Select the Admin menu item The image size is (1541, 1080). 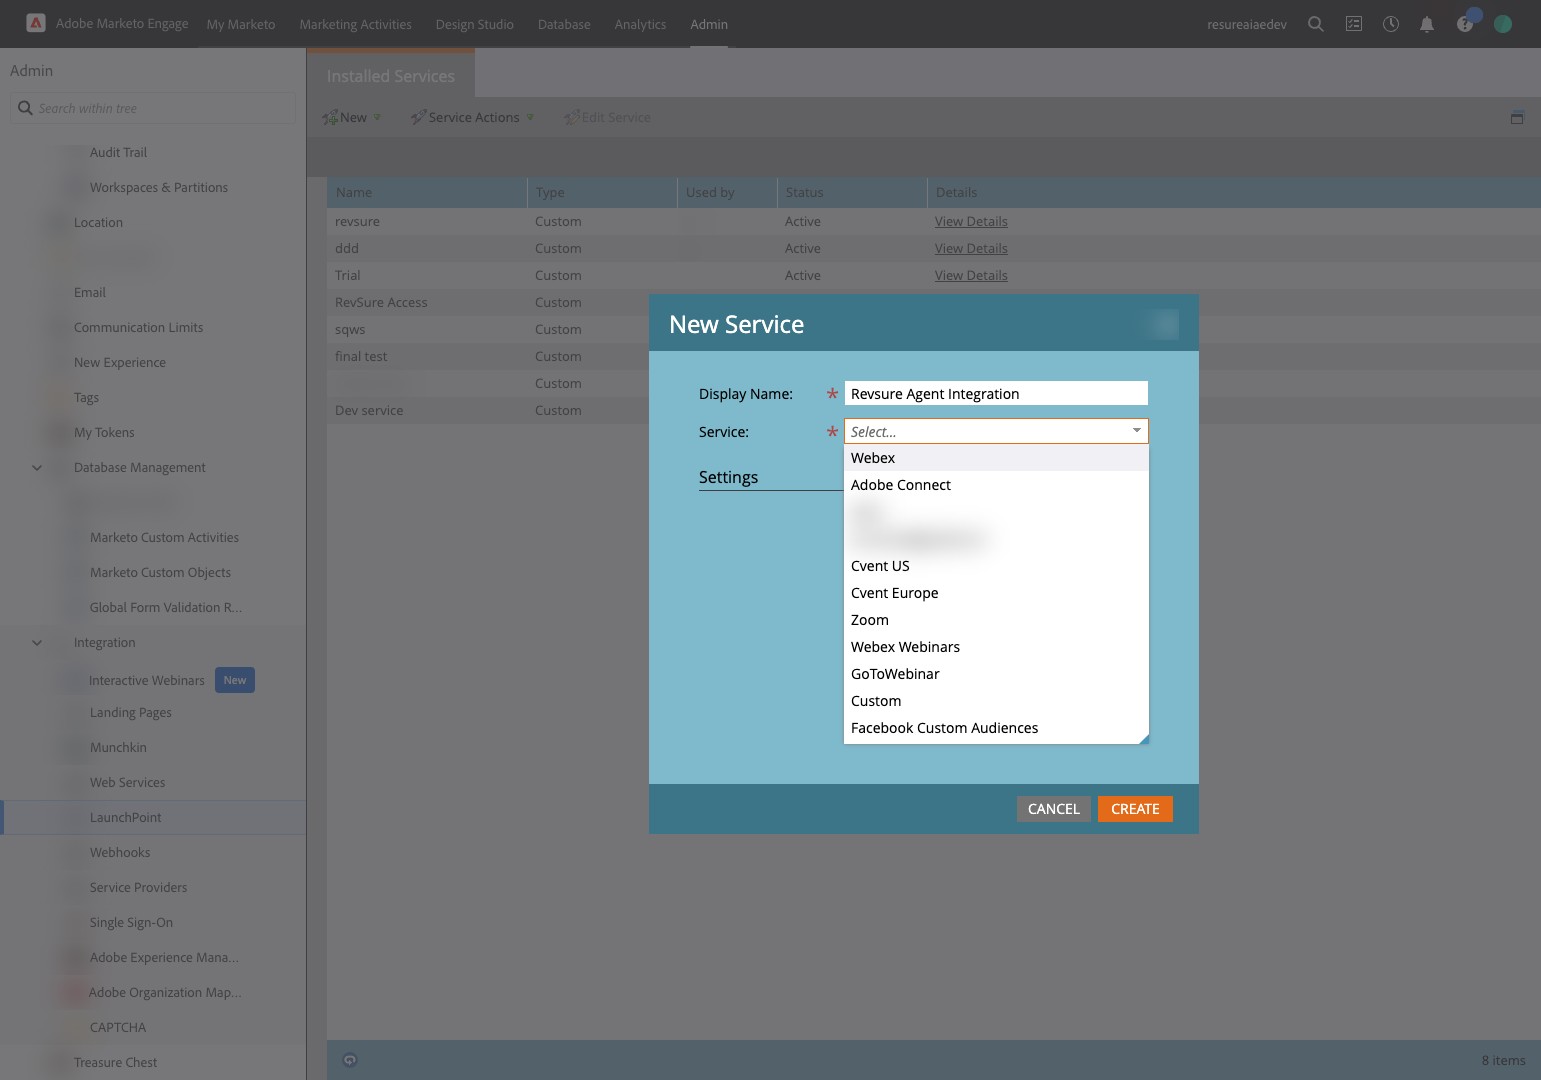pyautogui.click(x=709, y=24)
